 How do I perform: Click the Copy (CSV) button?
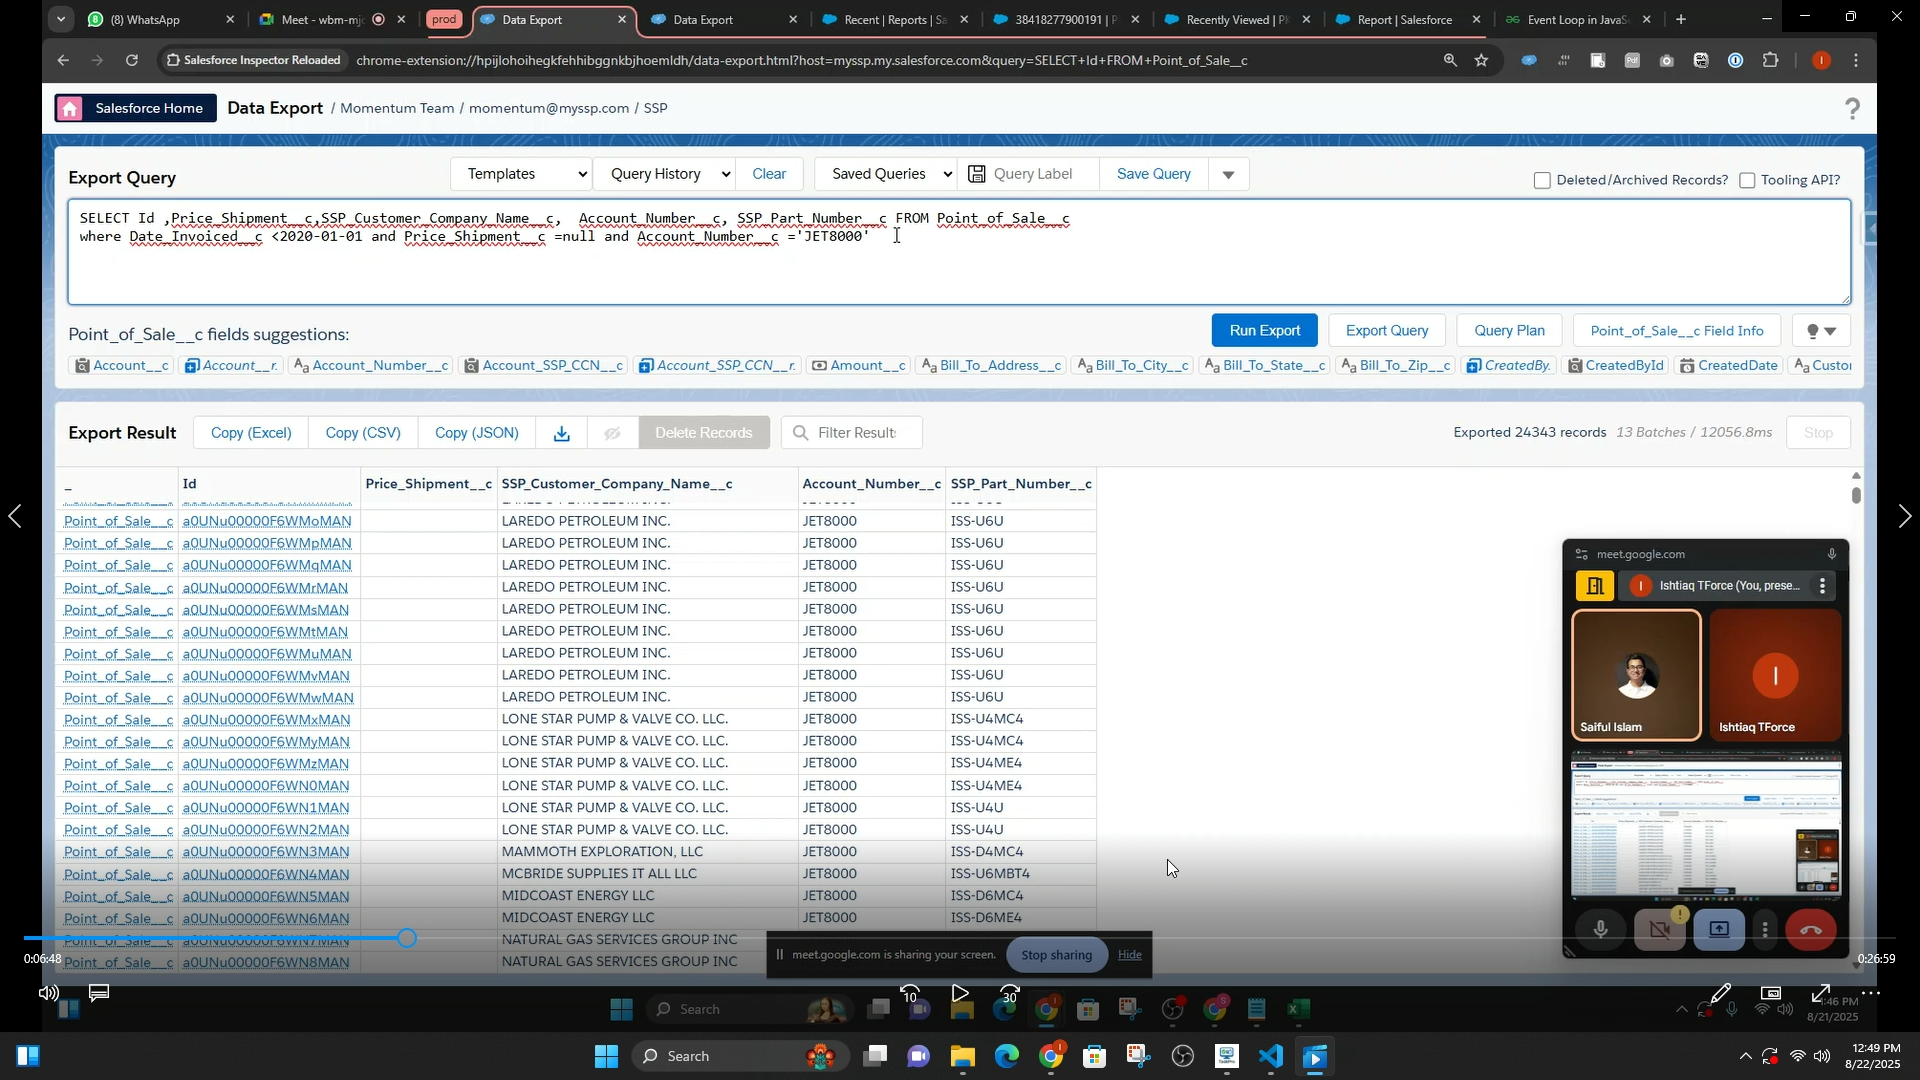pyautogui.click(x=363, y=433)
